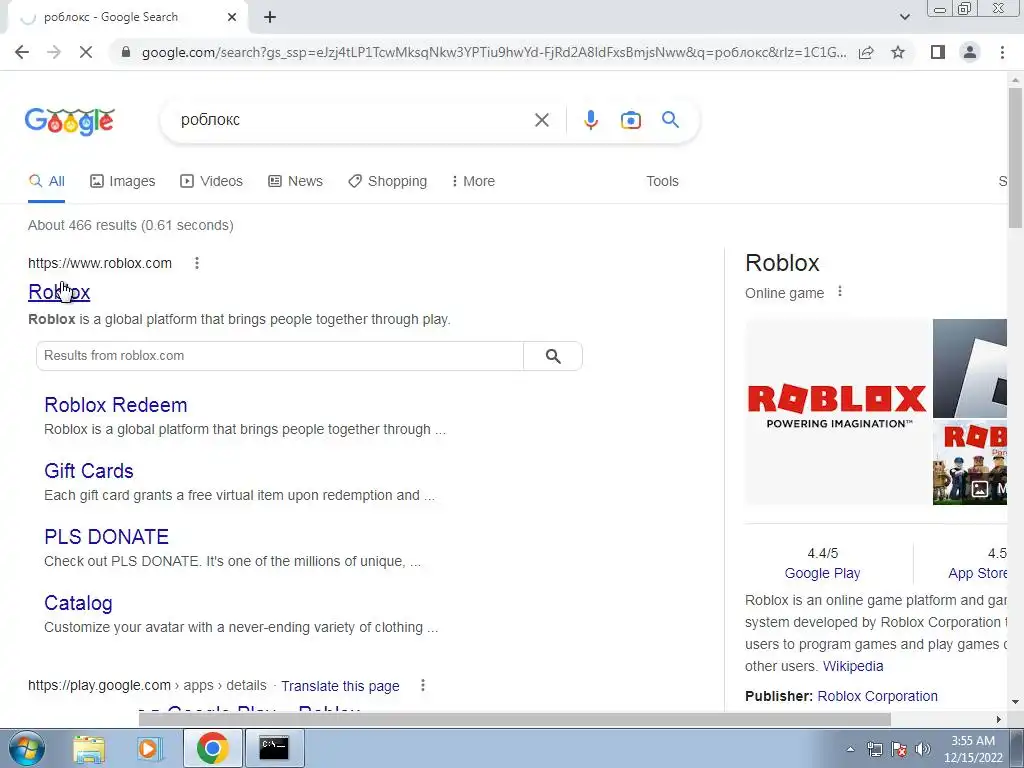Open options for Google Play result
This screenshot has width=1024, height=768.
click(x=423, y=685)
